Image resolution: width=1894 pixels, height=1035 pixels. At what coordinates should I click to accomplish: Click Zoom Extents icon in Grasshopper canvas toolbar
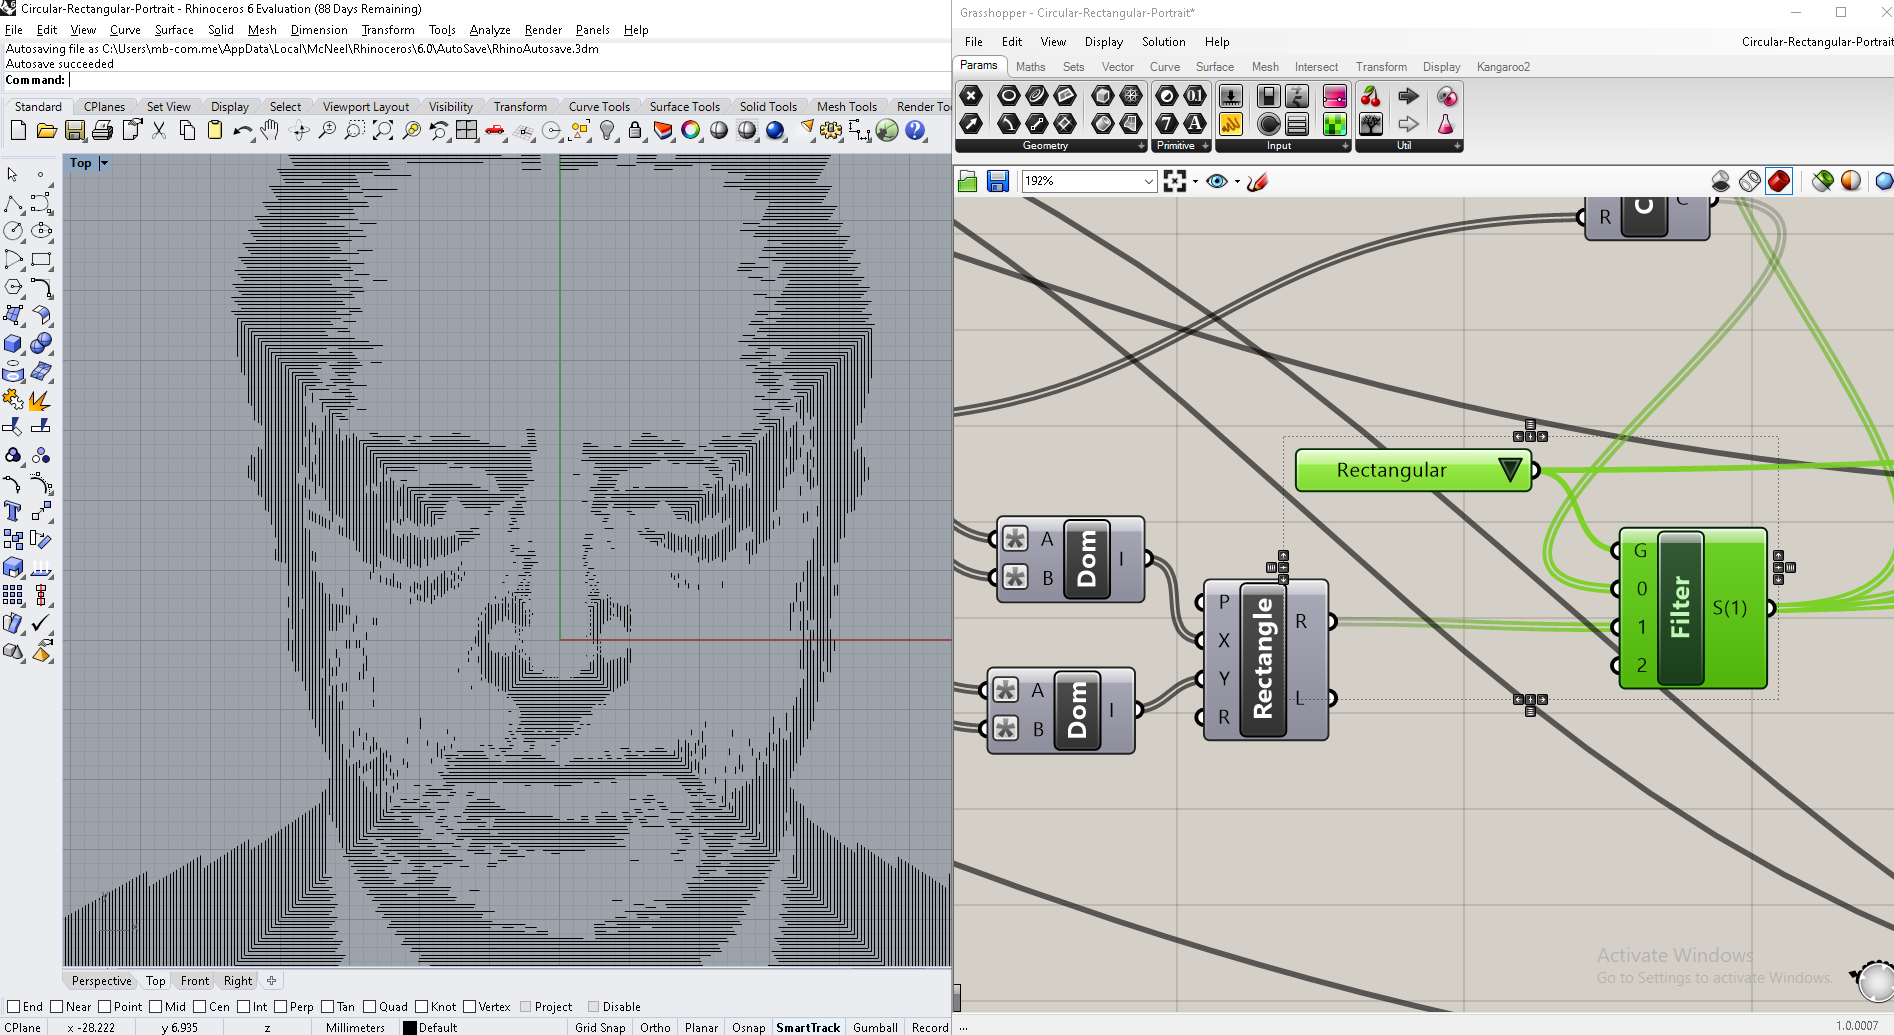tap(1175, 181)
